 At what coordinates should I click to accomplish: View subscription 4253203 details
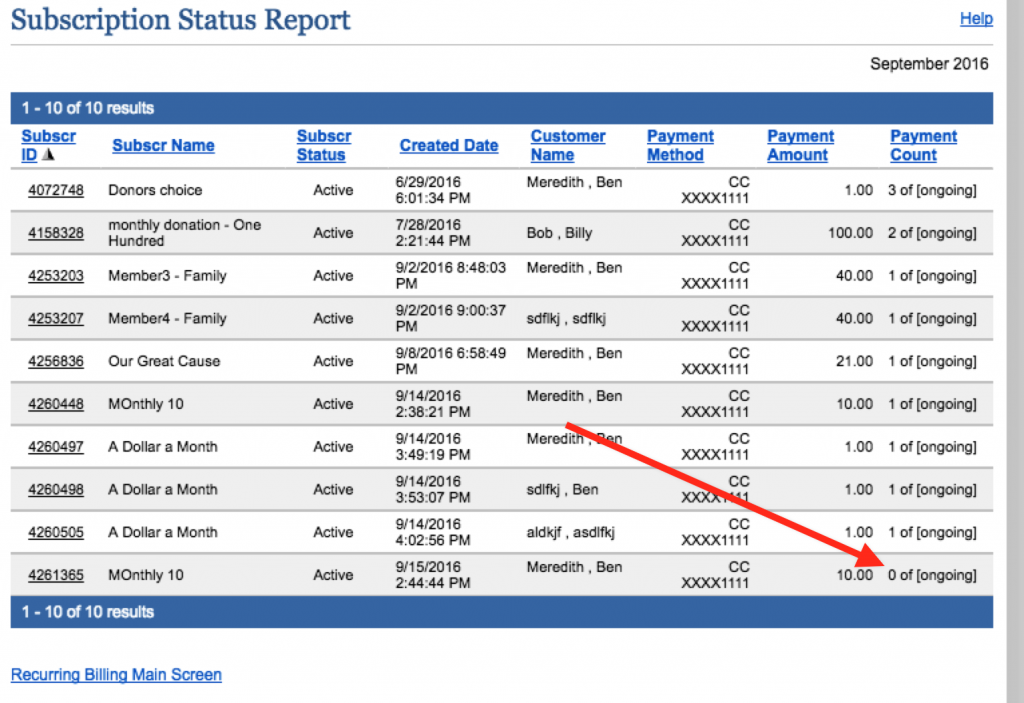(56, 276)
